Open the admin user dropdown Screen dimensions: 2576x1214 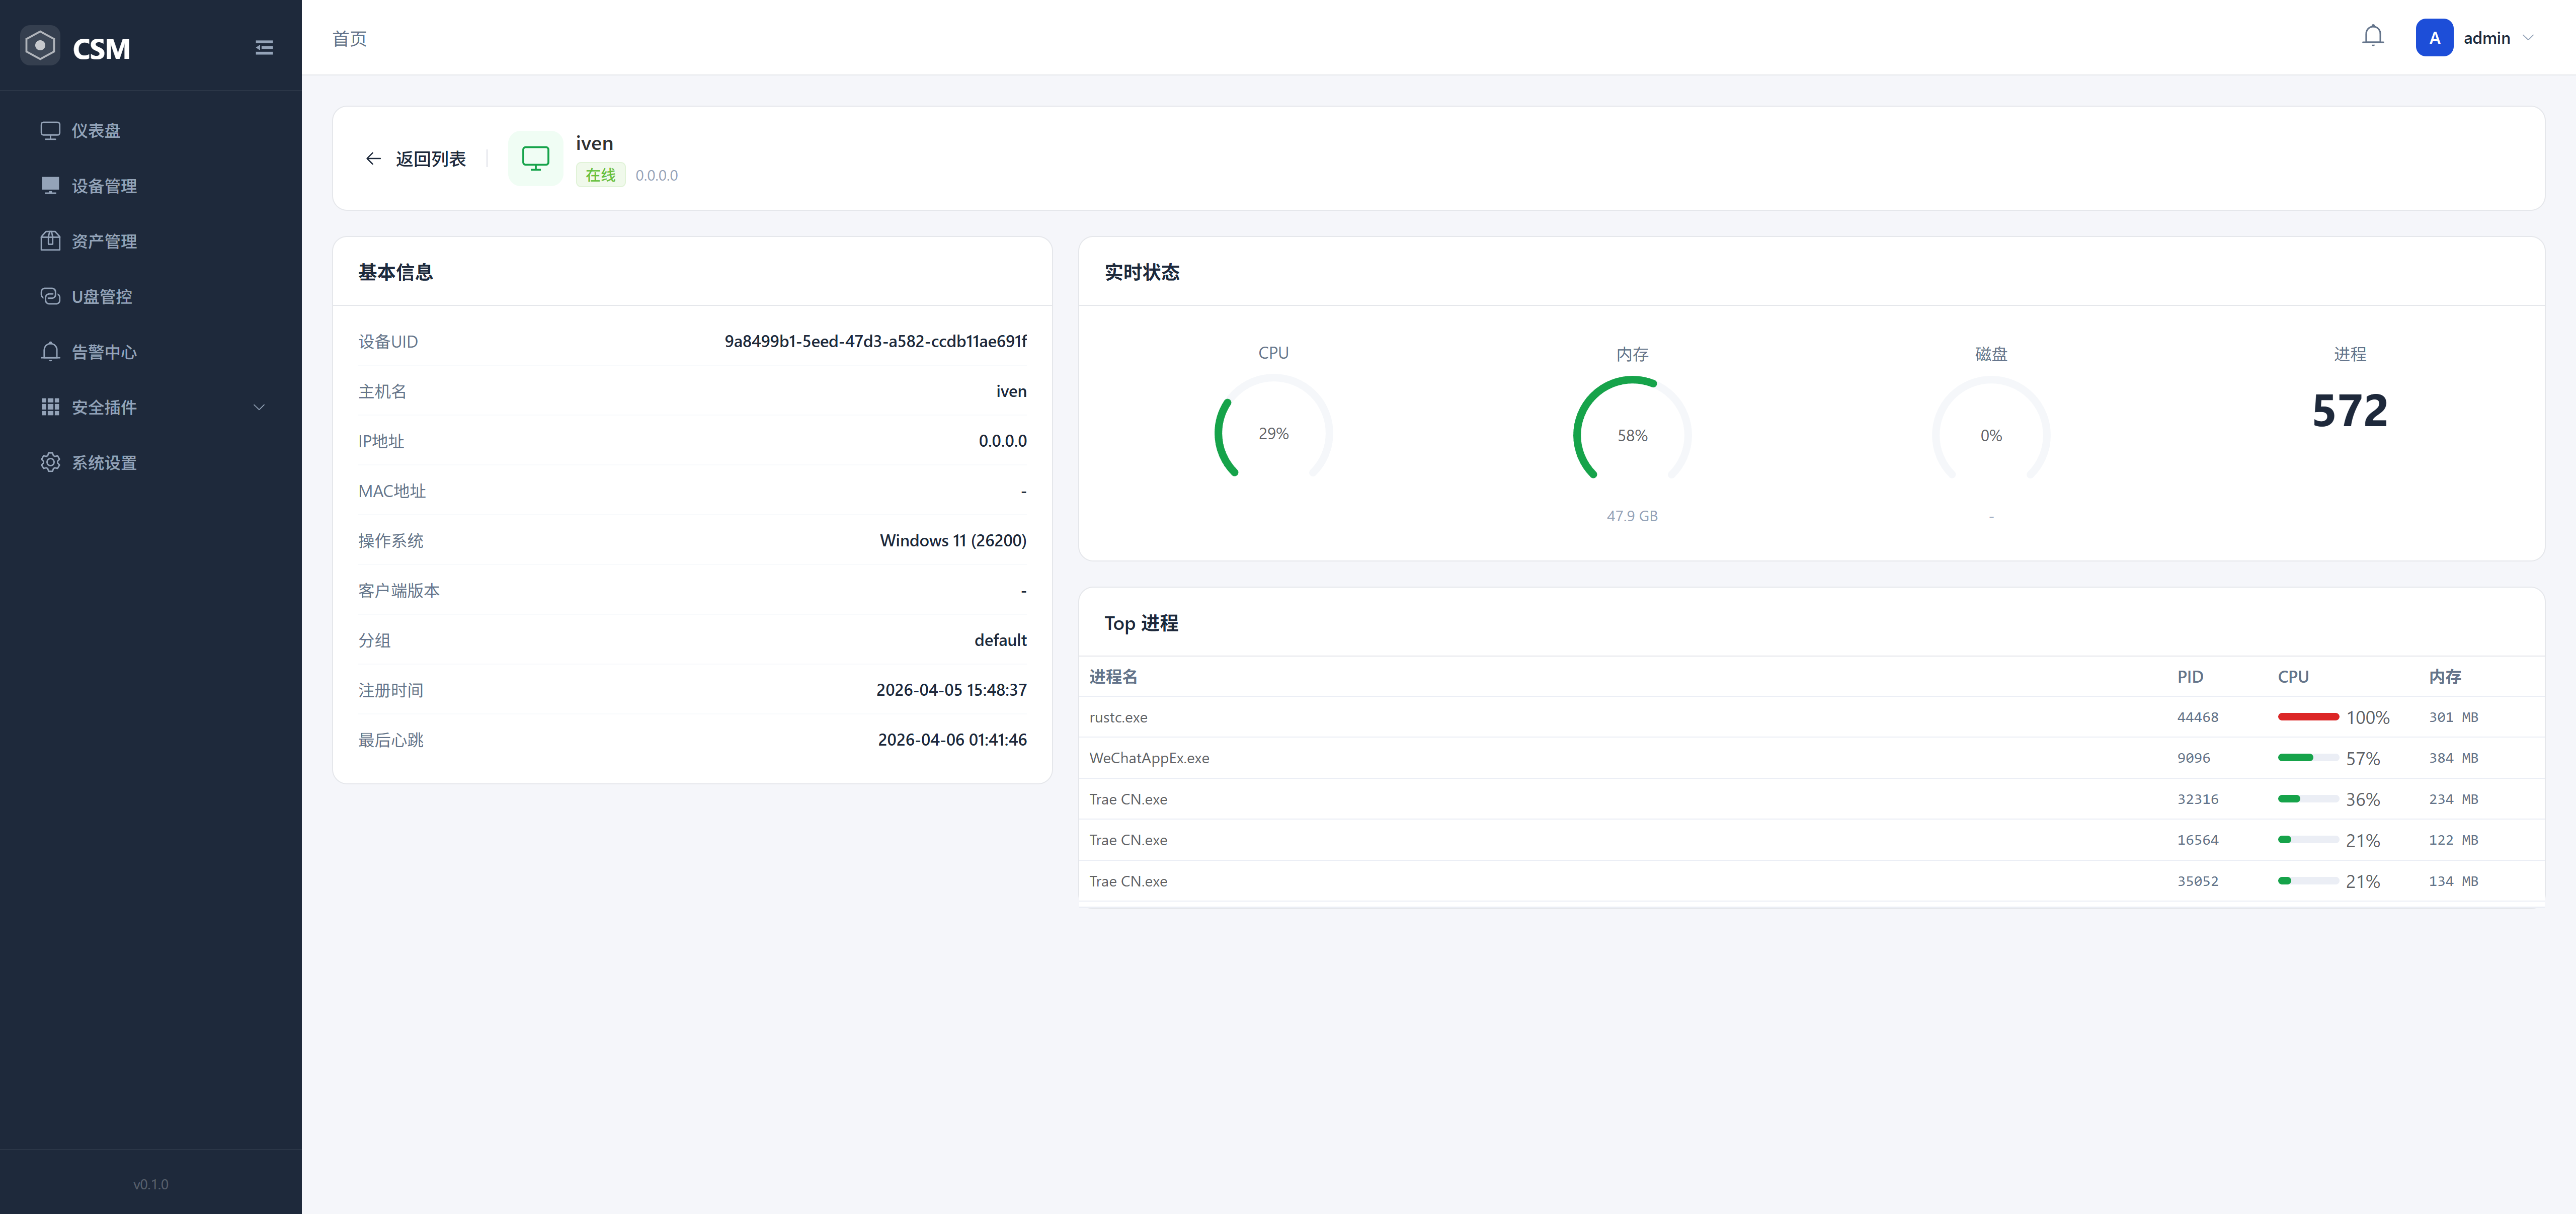coord(2528,38)
